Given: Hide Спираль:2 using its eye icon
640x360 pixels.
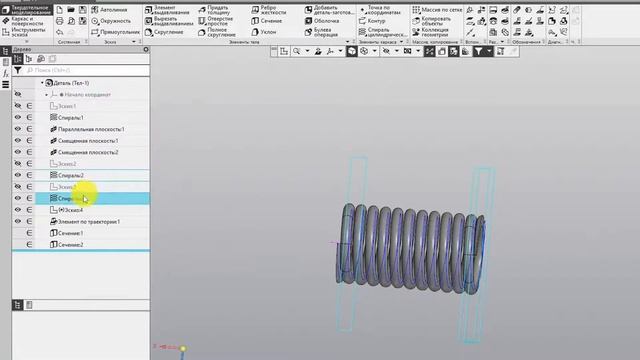Looking at the screenshot, I should [x=18, y=175].
